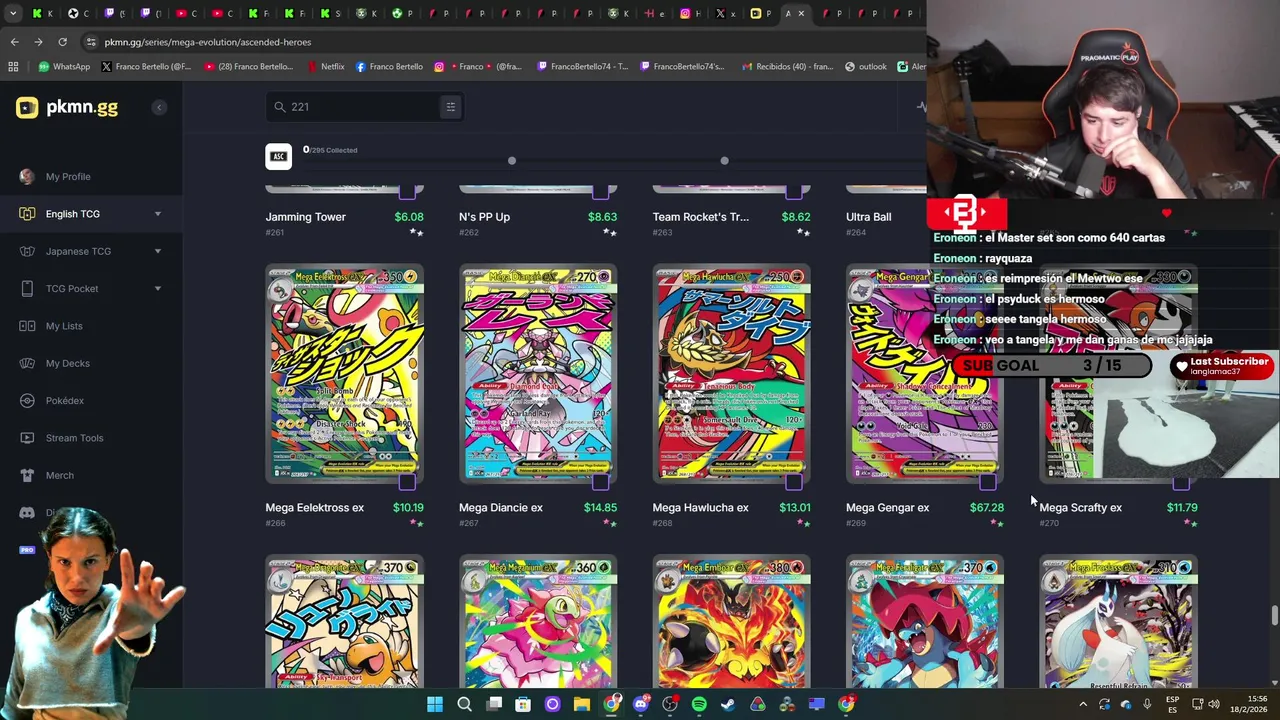Click the Stream Tools icon

pyautogui.click(x=27, y=438)
